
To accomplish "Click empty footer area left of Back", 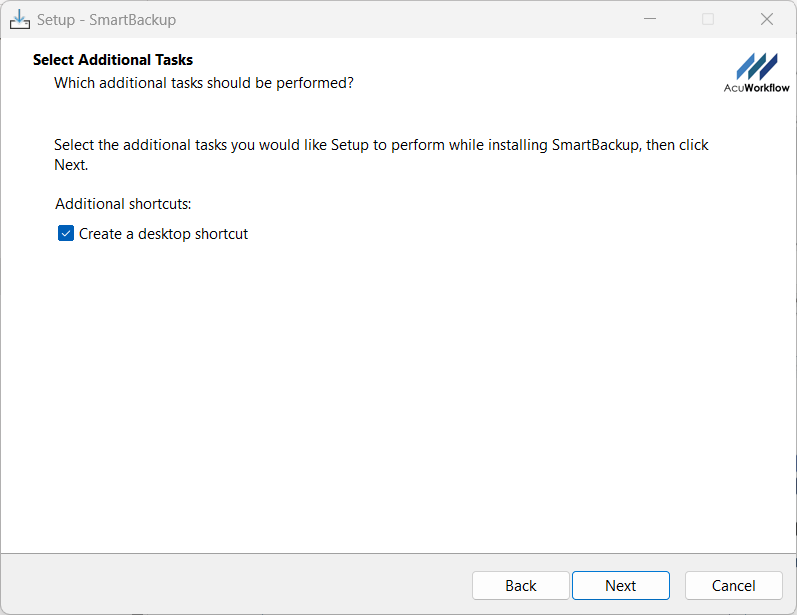I will click(x=230, y=586).
